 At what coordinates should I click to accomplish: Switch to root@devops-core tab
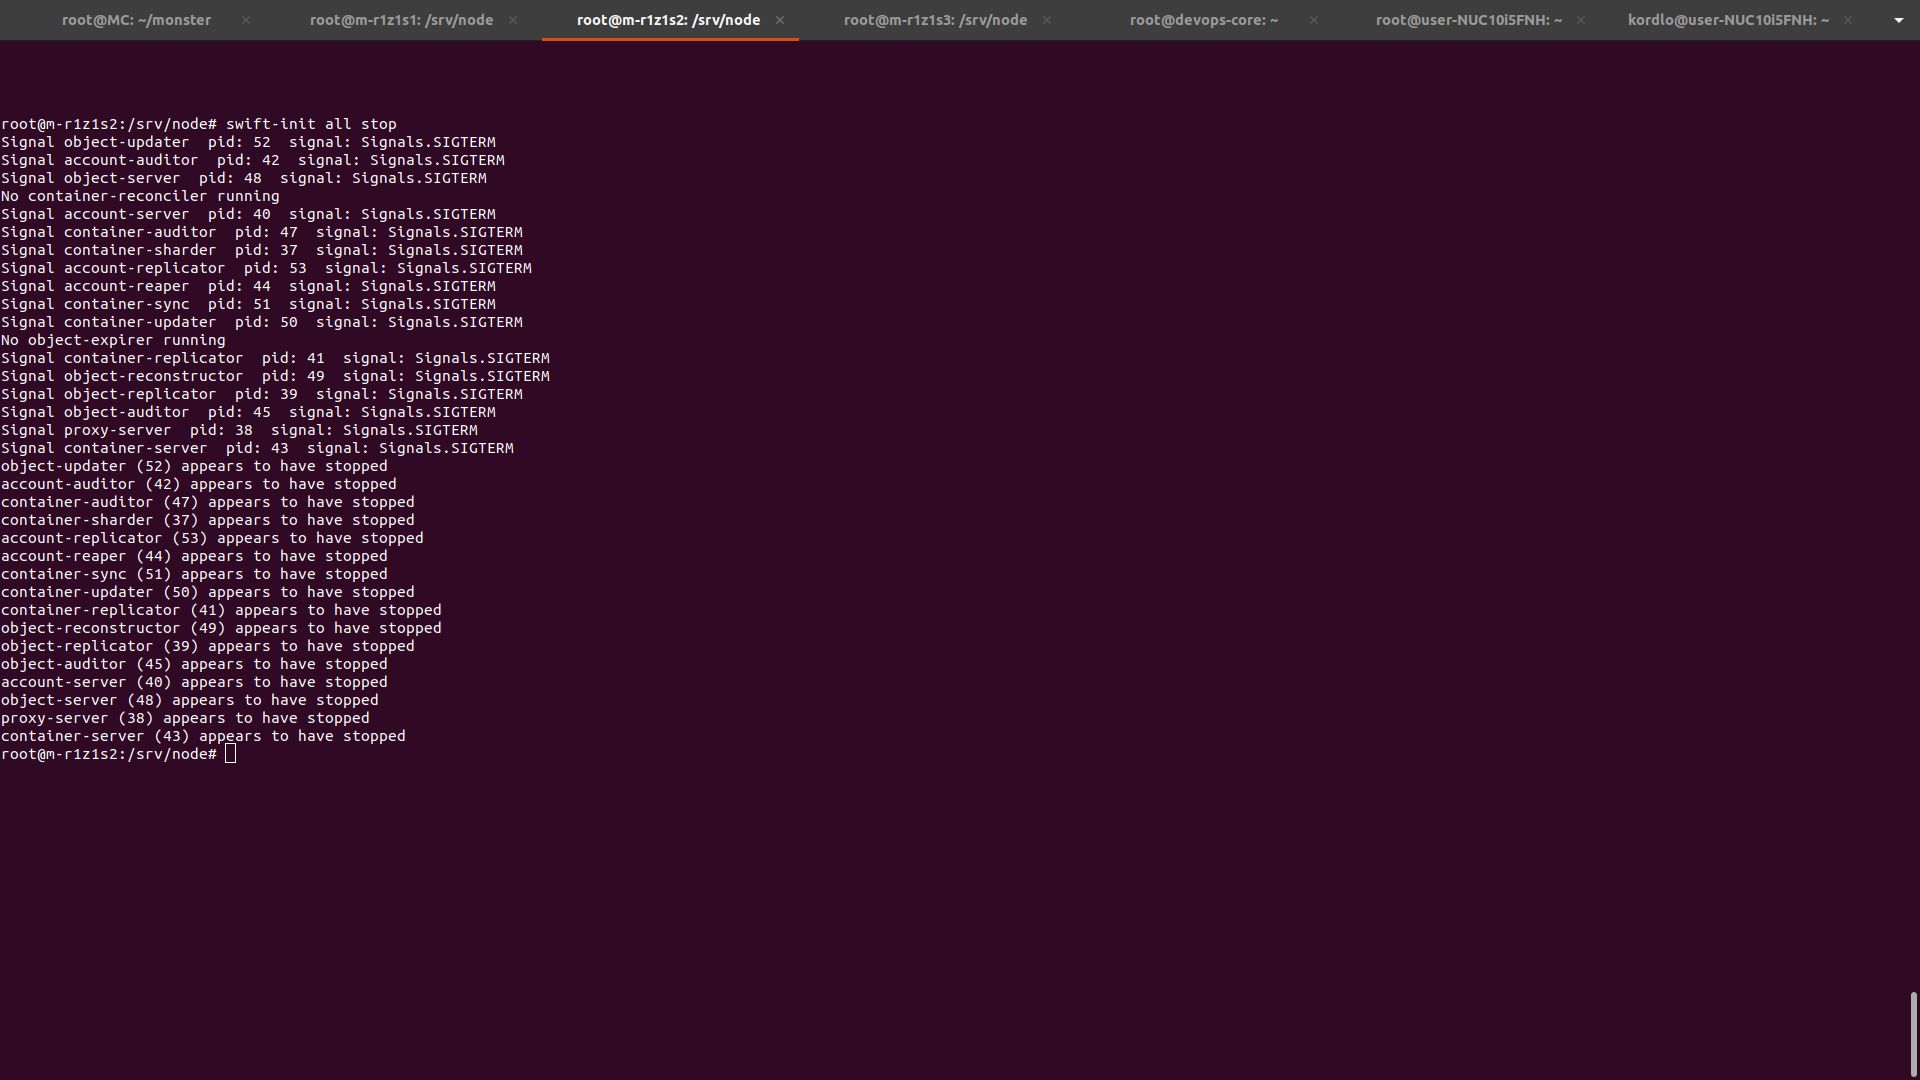coord(1203,20)
